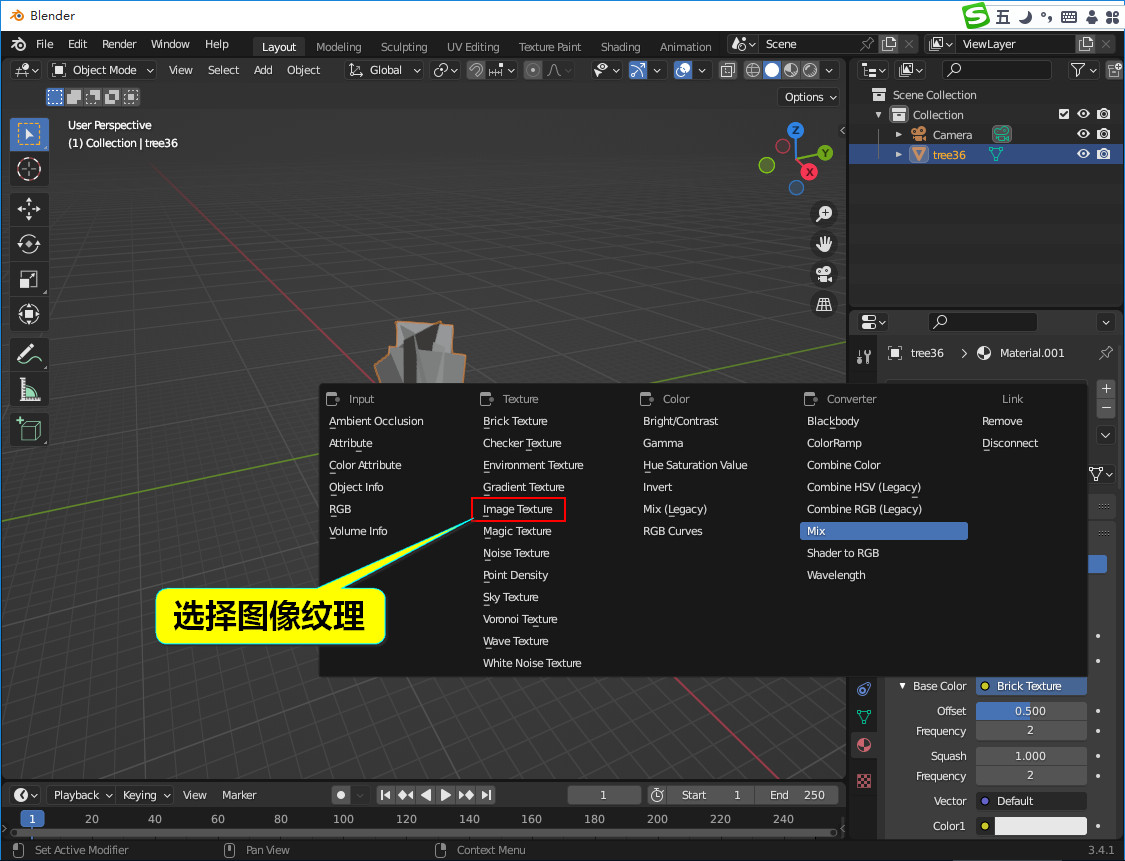Activate the Move tool
Image resolution: width=1125 pixels, height=861 pixels.
29,209
